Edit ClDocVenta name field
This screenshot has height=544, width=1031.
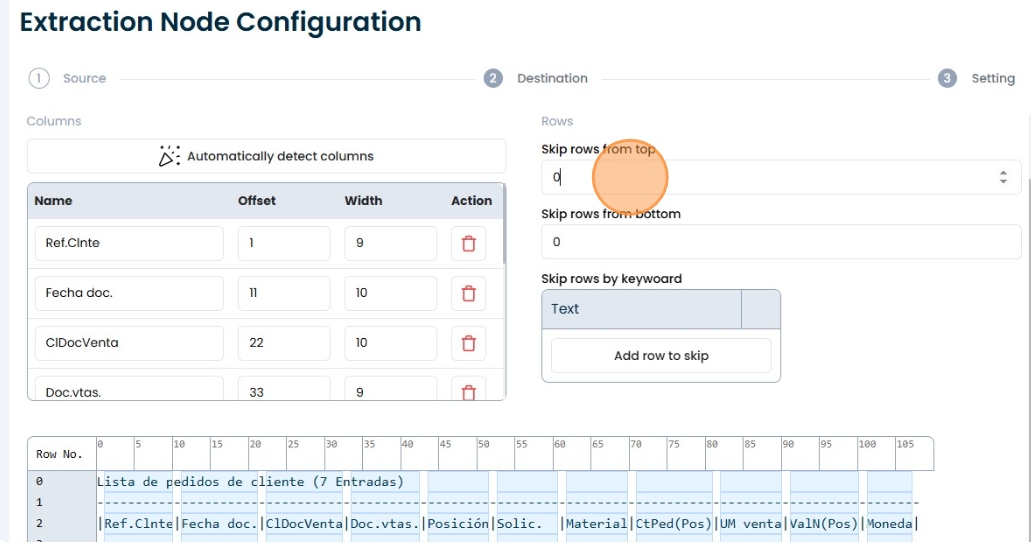(x=130, y=343)
